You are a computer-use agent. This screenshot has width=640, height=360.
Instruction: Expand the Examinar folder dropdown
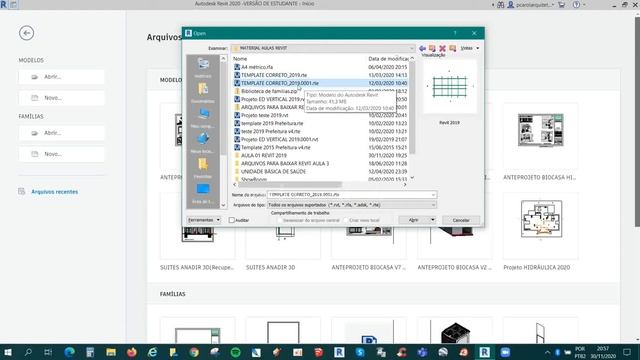pos(411,48)
